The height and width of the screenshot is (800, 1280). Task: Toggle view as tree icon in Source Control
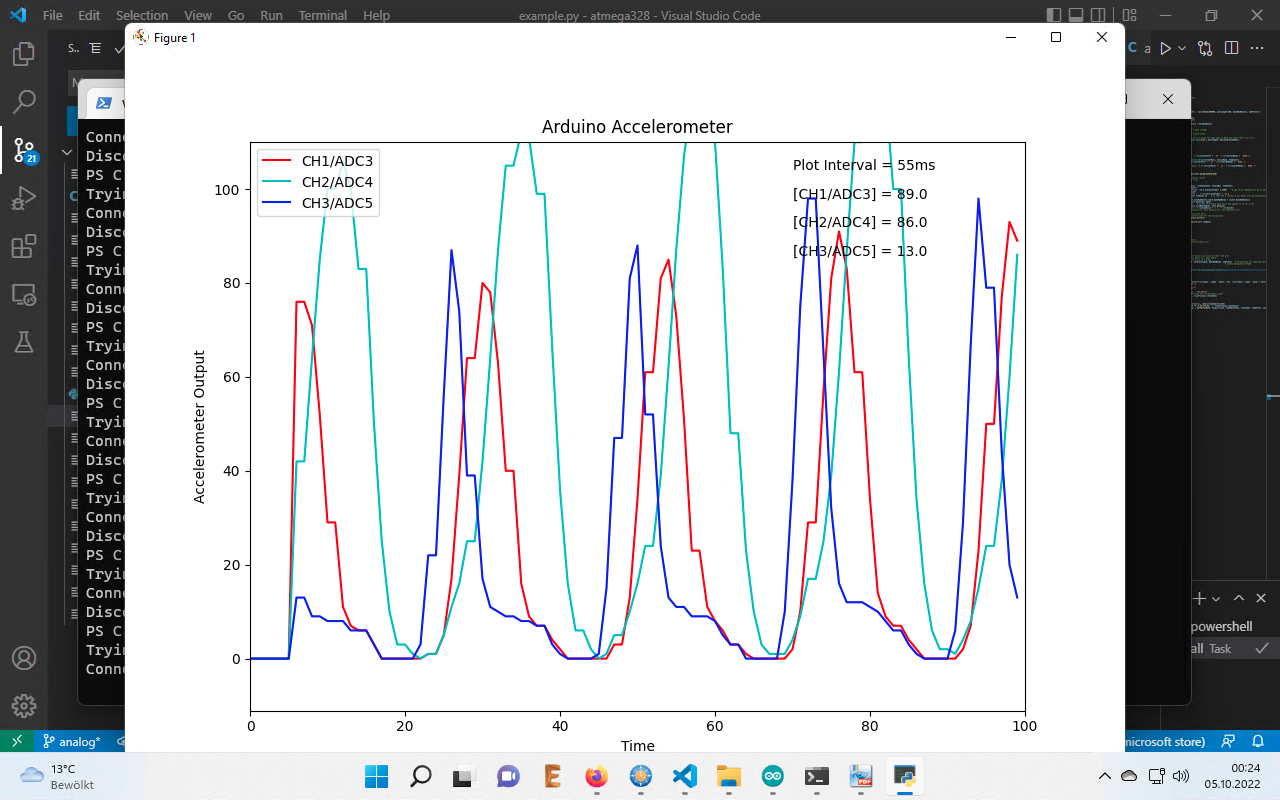[96, 48]
